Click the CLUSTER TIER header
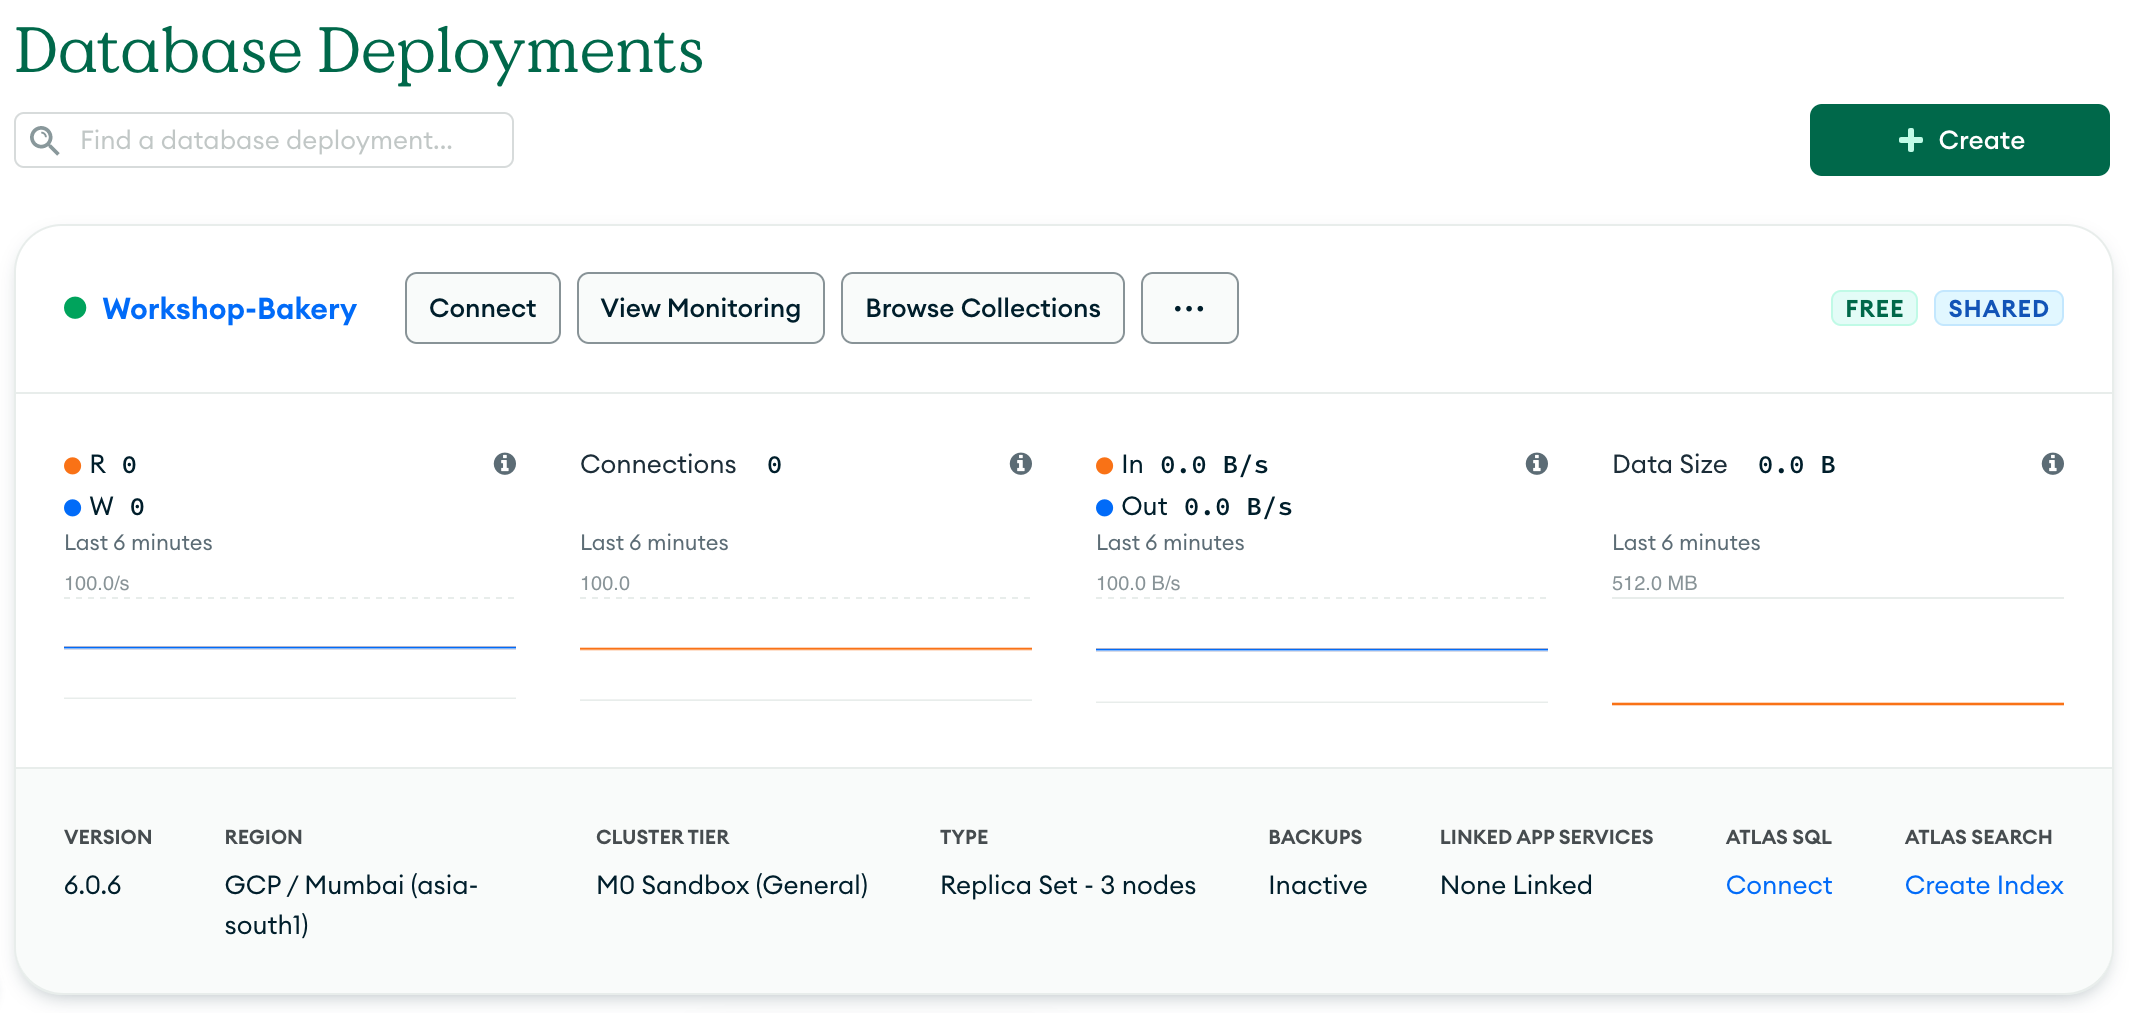This screenshot has height=1013, width=2130. pos(662,837)
